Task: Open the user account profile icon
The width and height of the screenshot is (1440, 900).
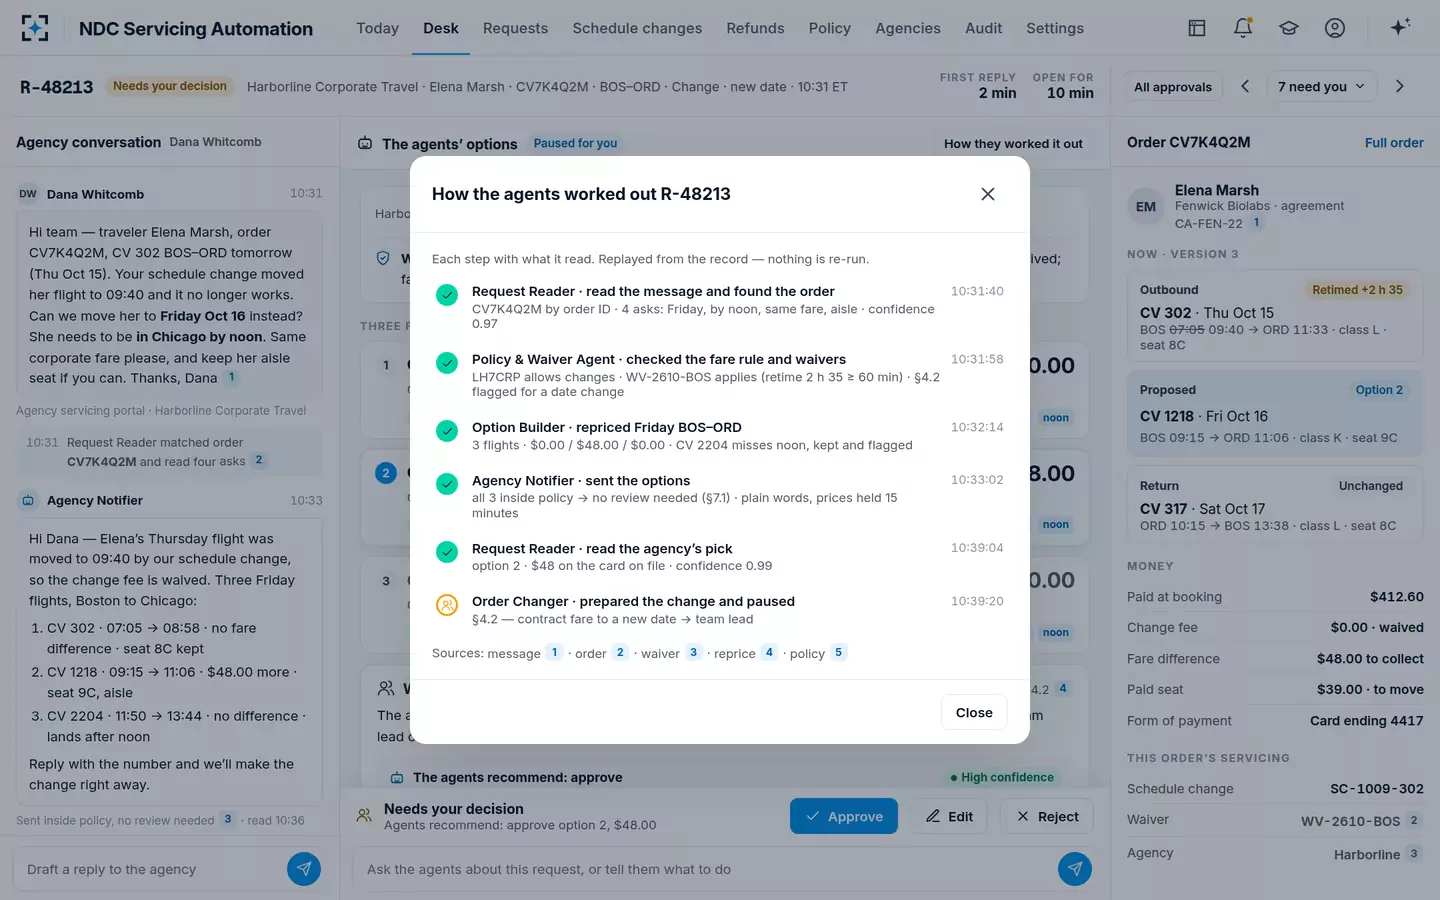Action: [x=1335, y=28]
